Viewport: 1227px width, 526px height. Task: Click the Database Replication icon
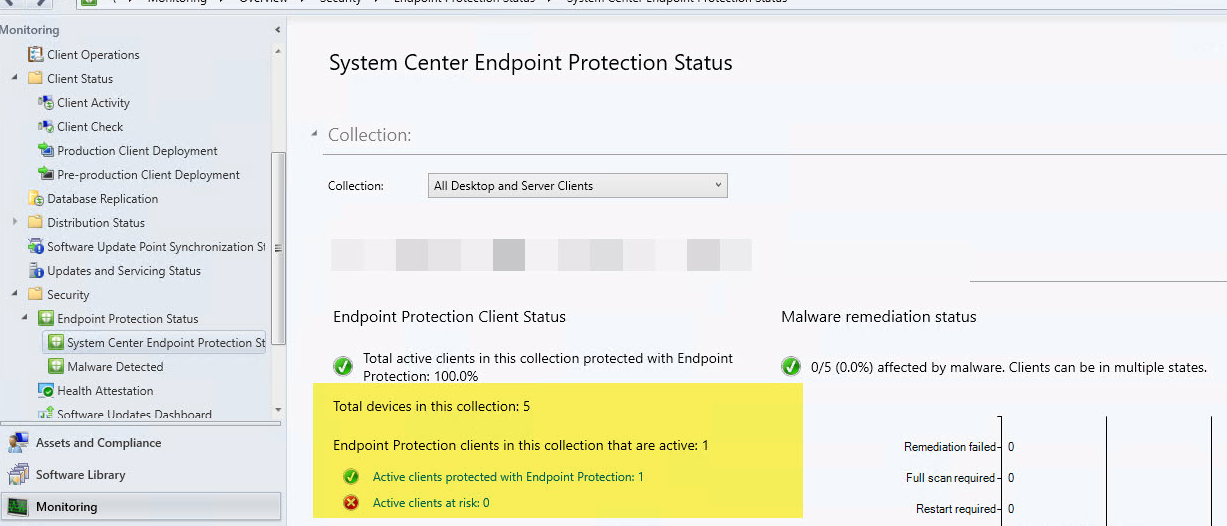coord(36,199)
